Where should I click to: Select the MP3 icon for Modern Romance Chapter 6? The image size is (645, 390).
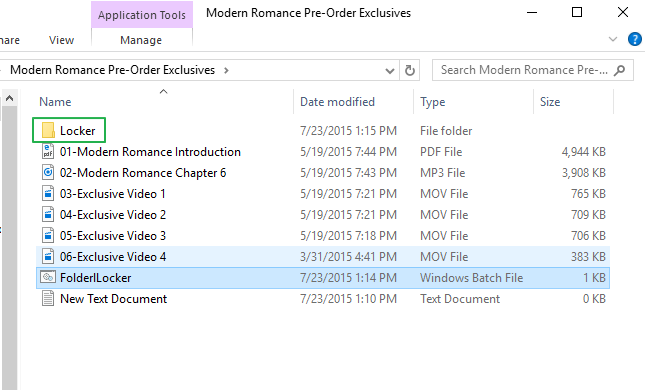pyautogui.click(x=48, y=172)
